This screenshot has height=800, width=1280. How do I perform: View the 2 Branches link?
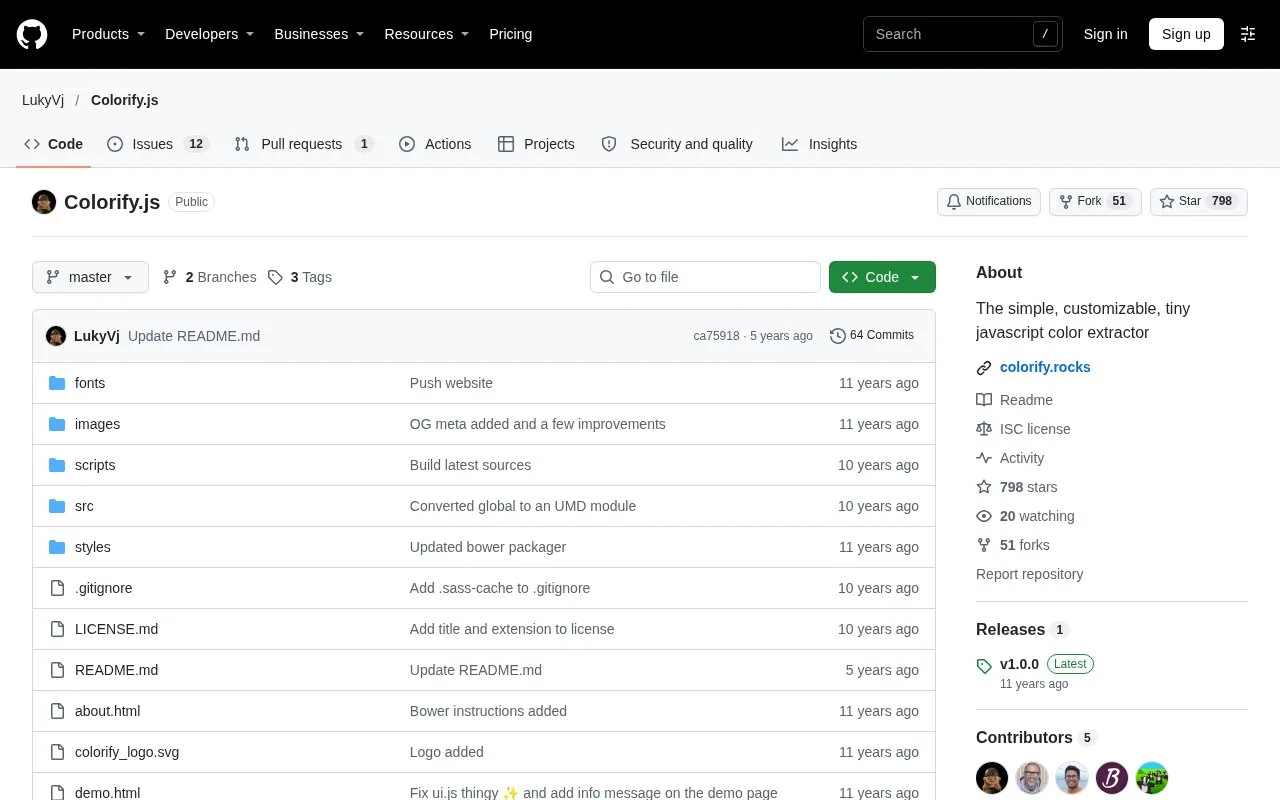point(209,277)
